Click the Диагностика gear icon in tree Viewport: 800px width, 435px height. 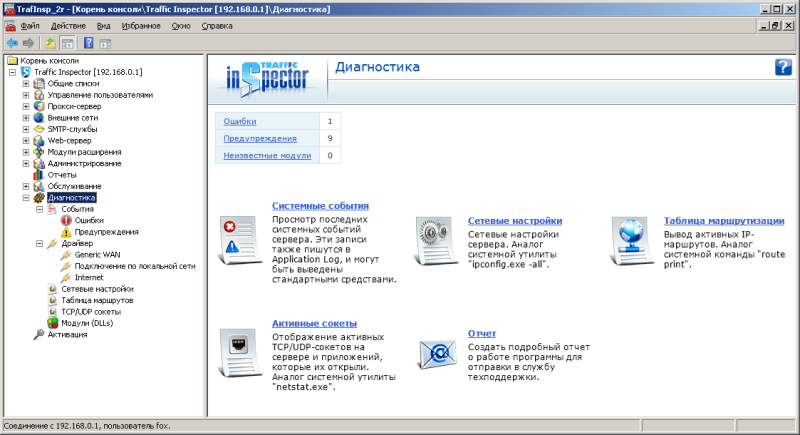click(39, 197)
